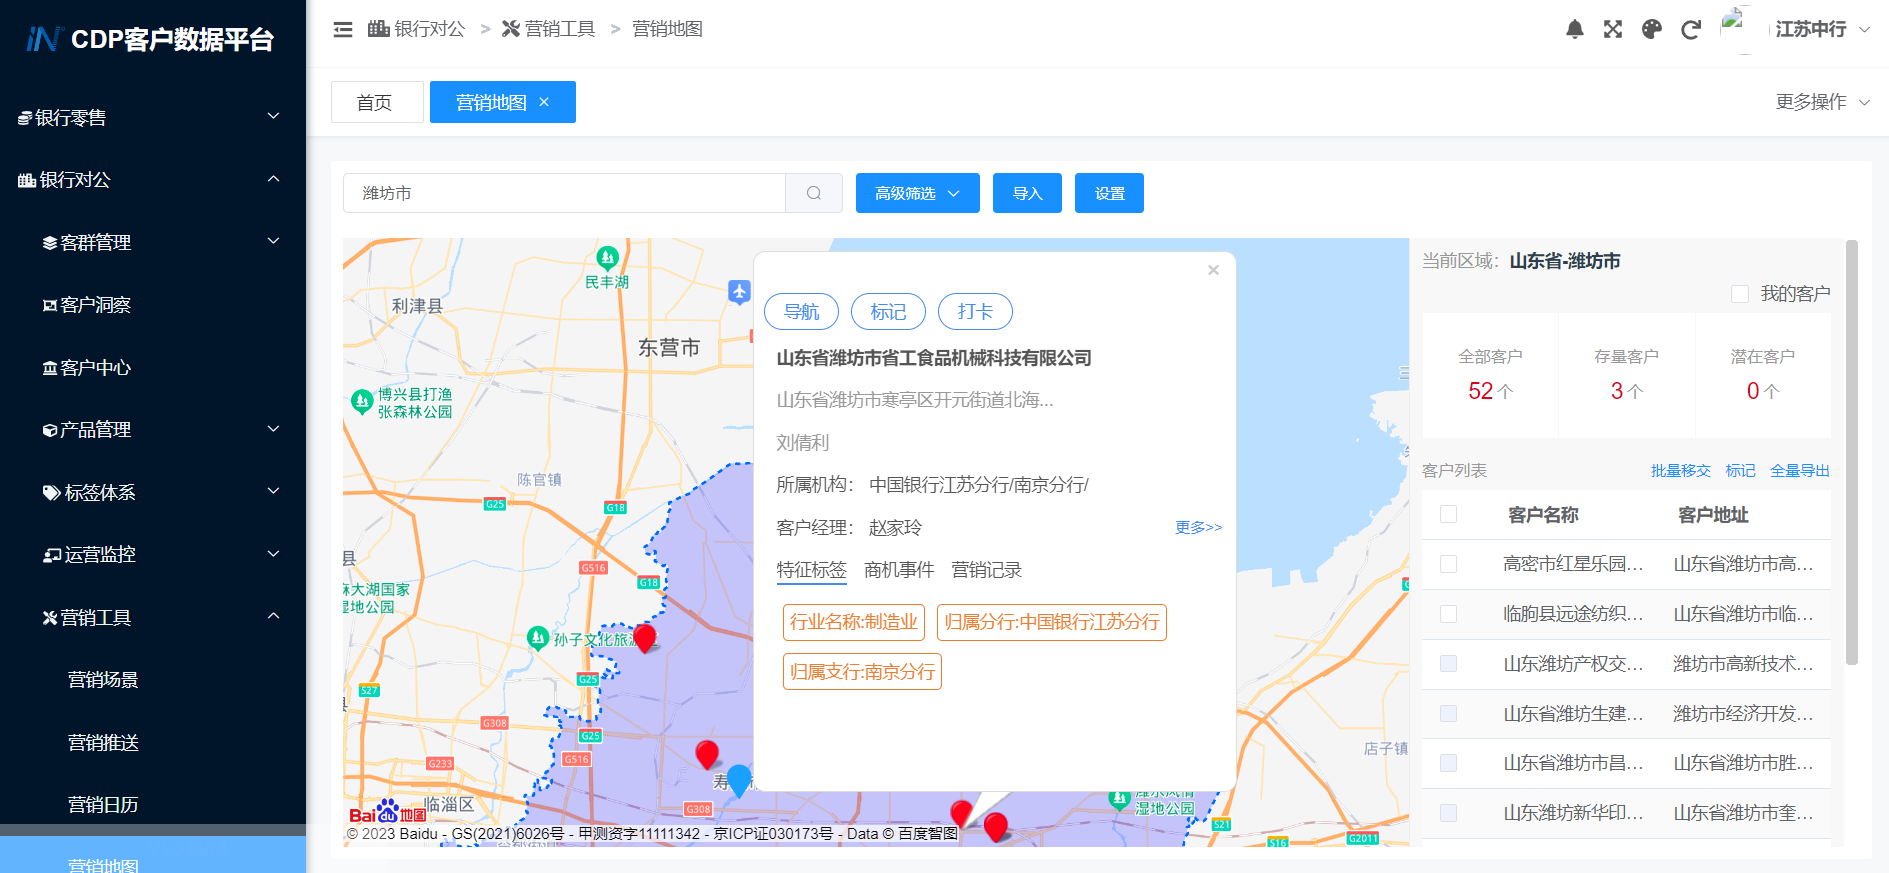Click the refresh page icon
Screen dimensions: 1889x873
pos(1691,29)
